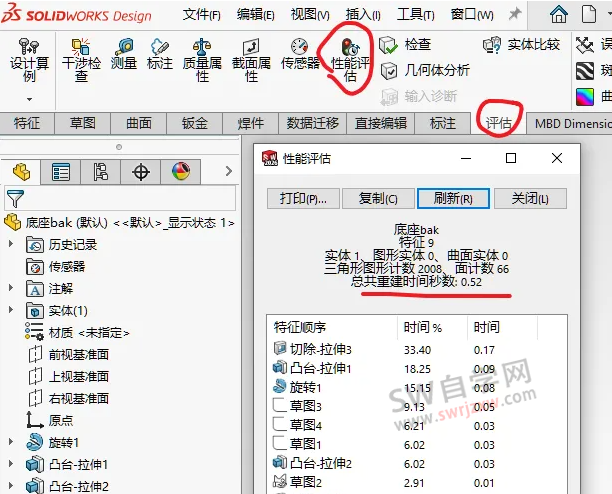Switch to the 特征 features tab
Viewport: 612px width, 494px height.
[x=27, y=123]
